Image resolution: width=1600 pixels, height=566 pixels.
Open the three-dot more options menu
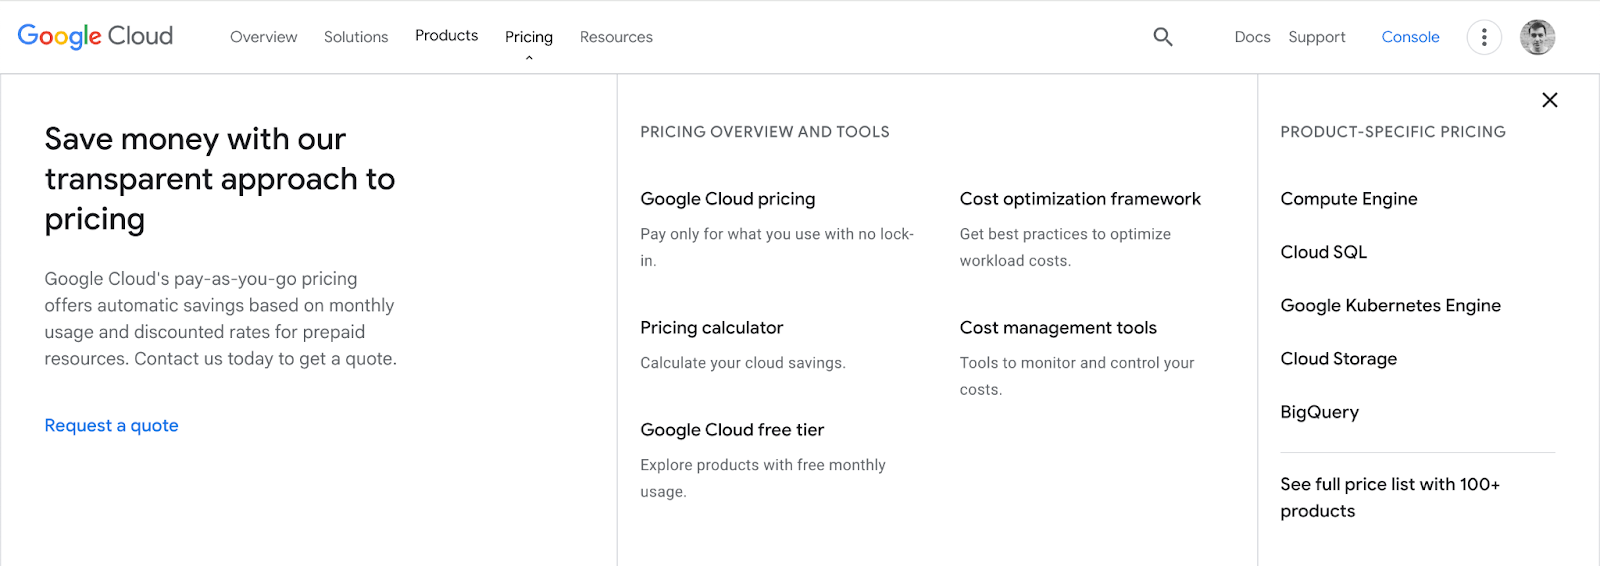pos(1484,37)
